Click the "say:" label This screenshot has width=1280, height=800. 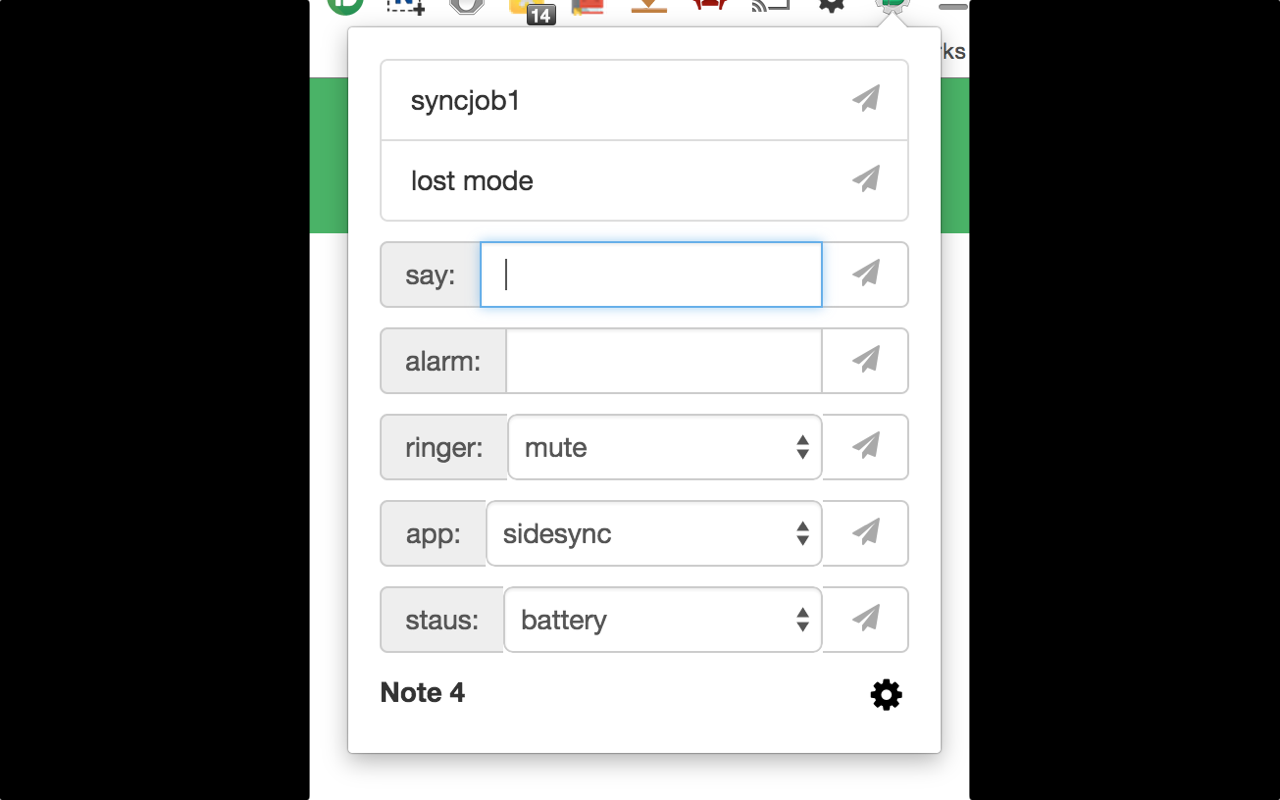430,275
